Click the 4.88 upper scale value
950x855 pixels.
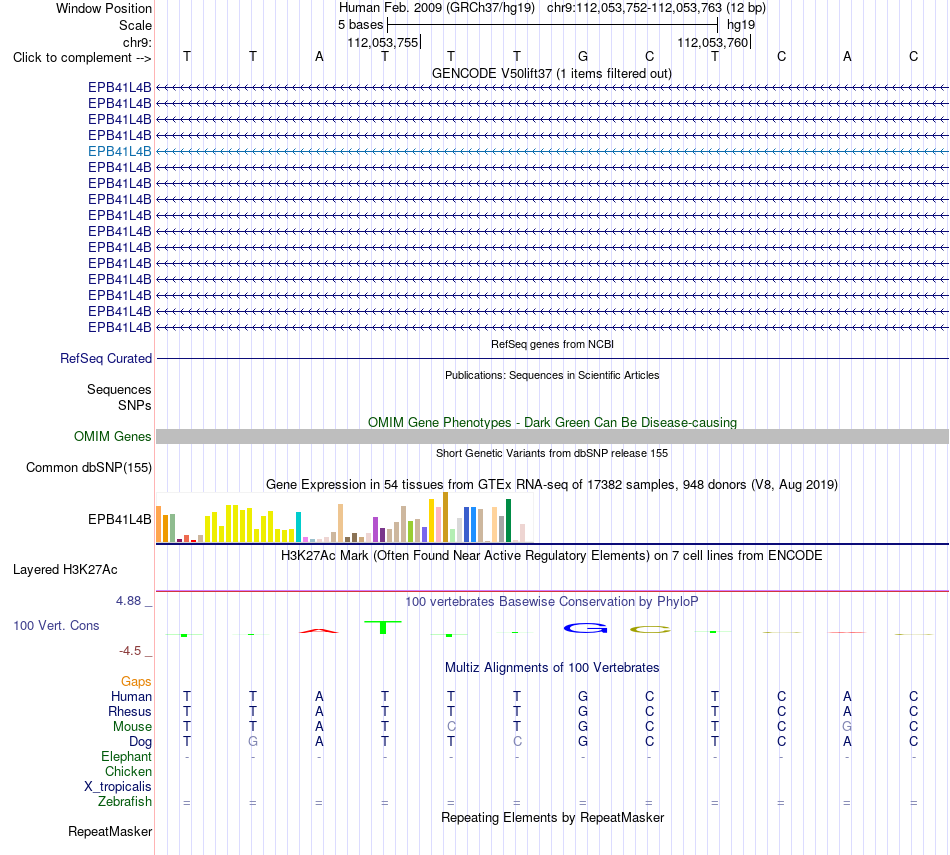128,601
